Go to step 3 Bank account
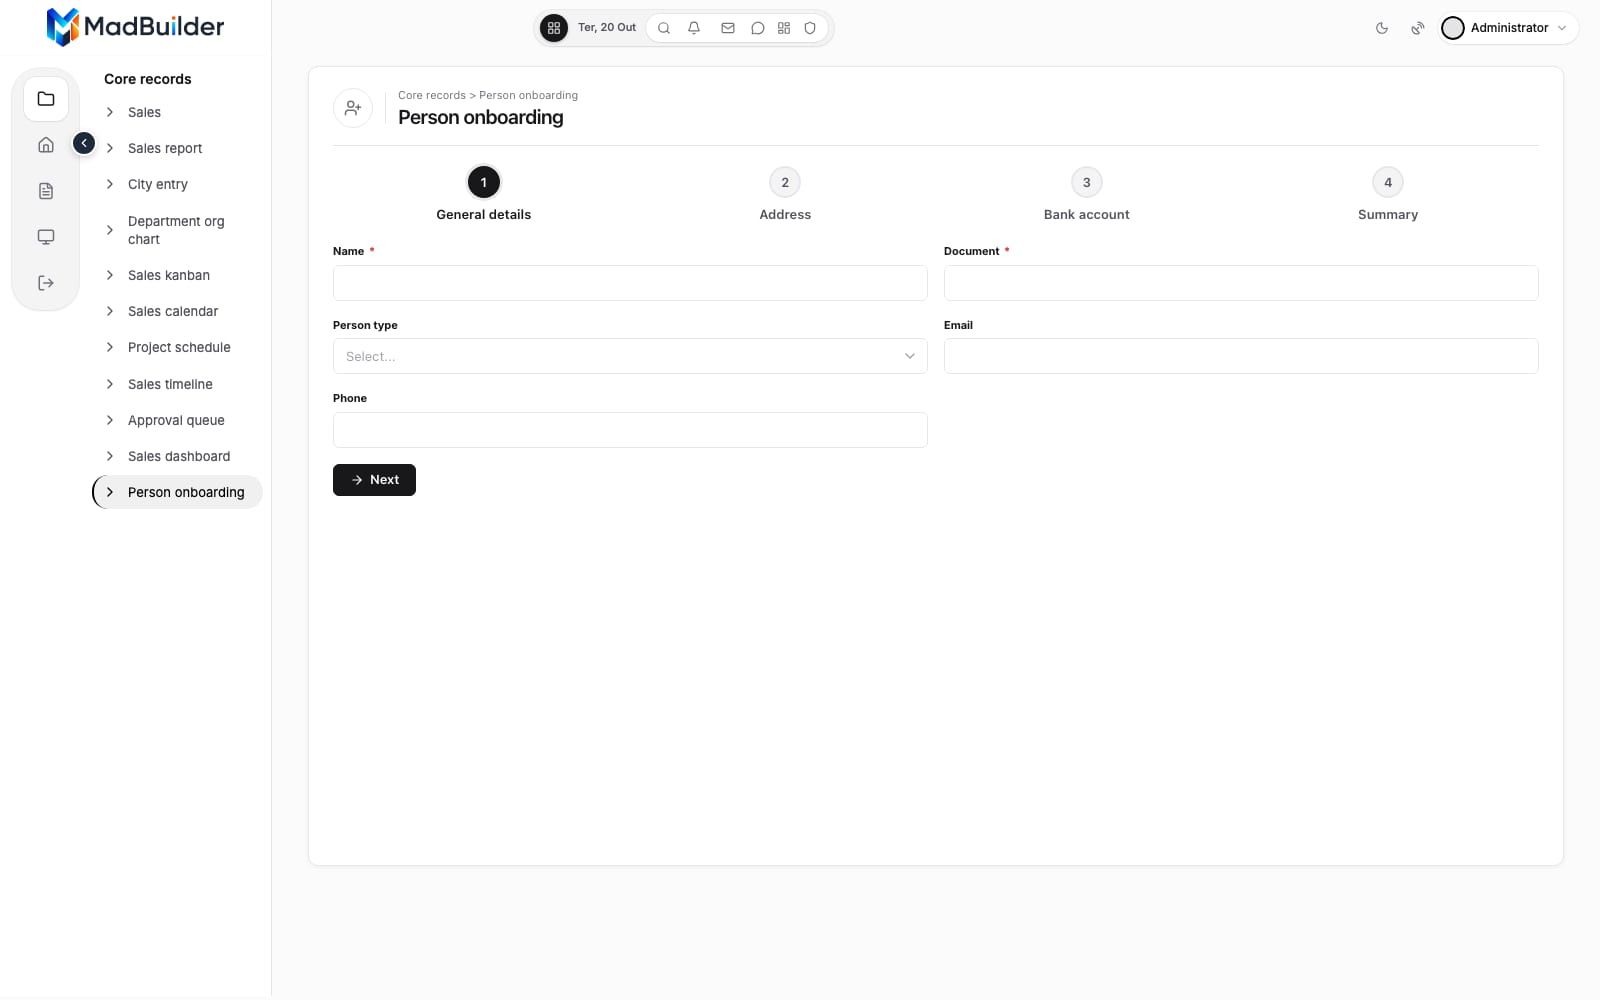Viewport: 1600px width, 1000px height. [x=1086, y=194]
